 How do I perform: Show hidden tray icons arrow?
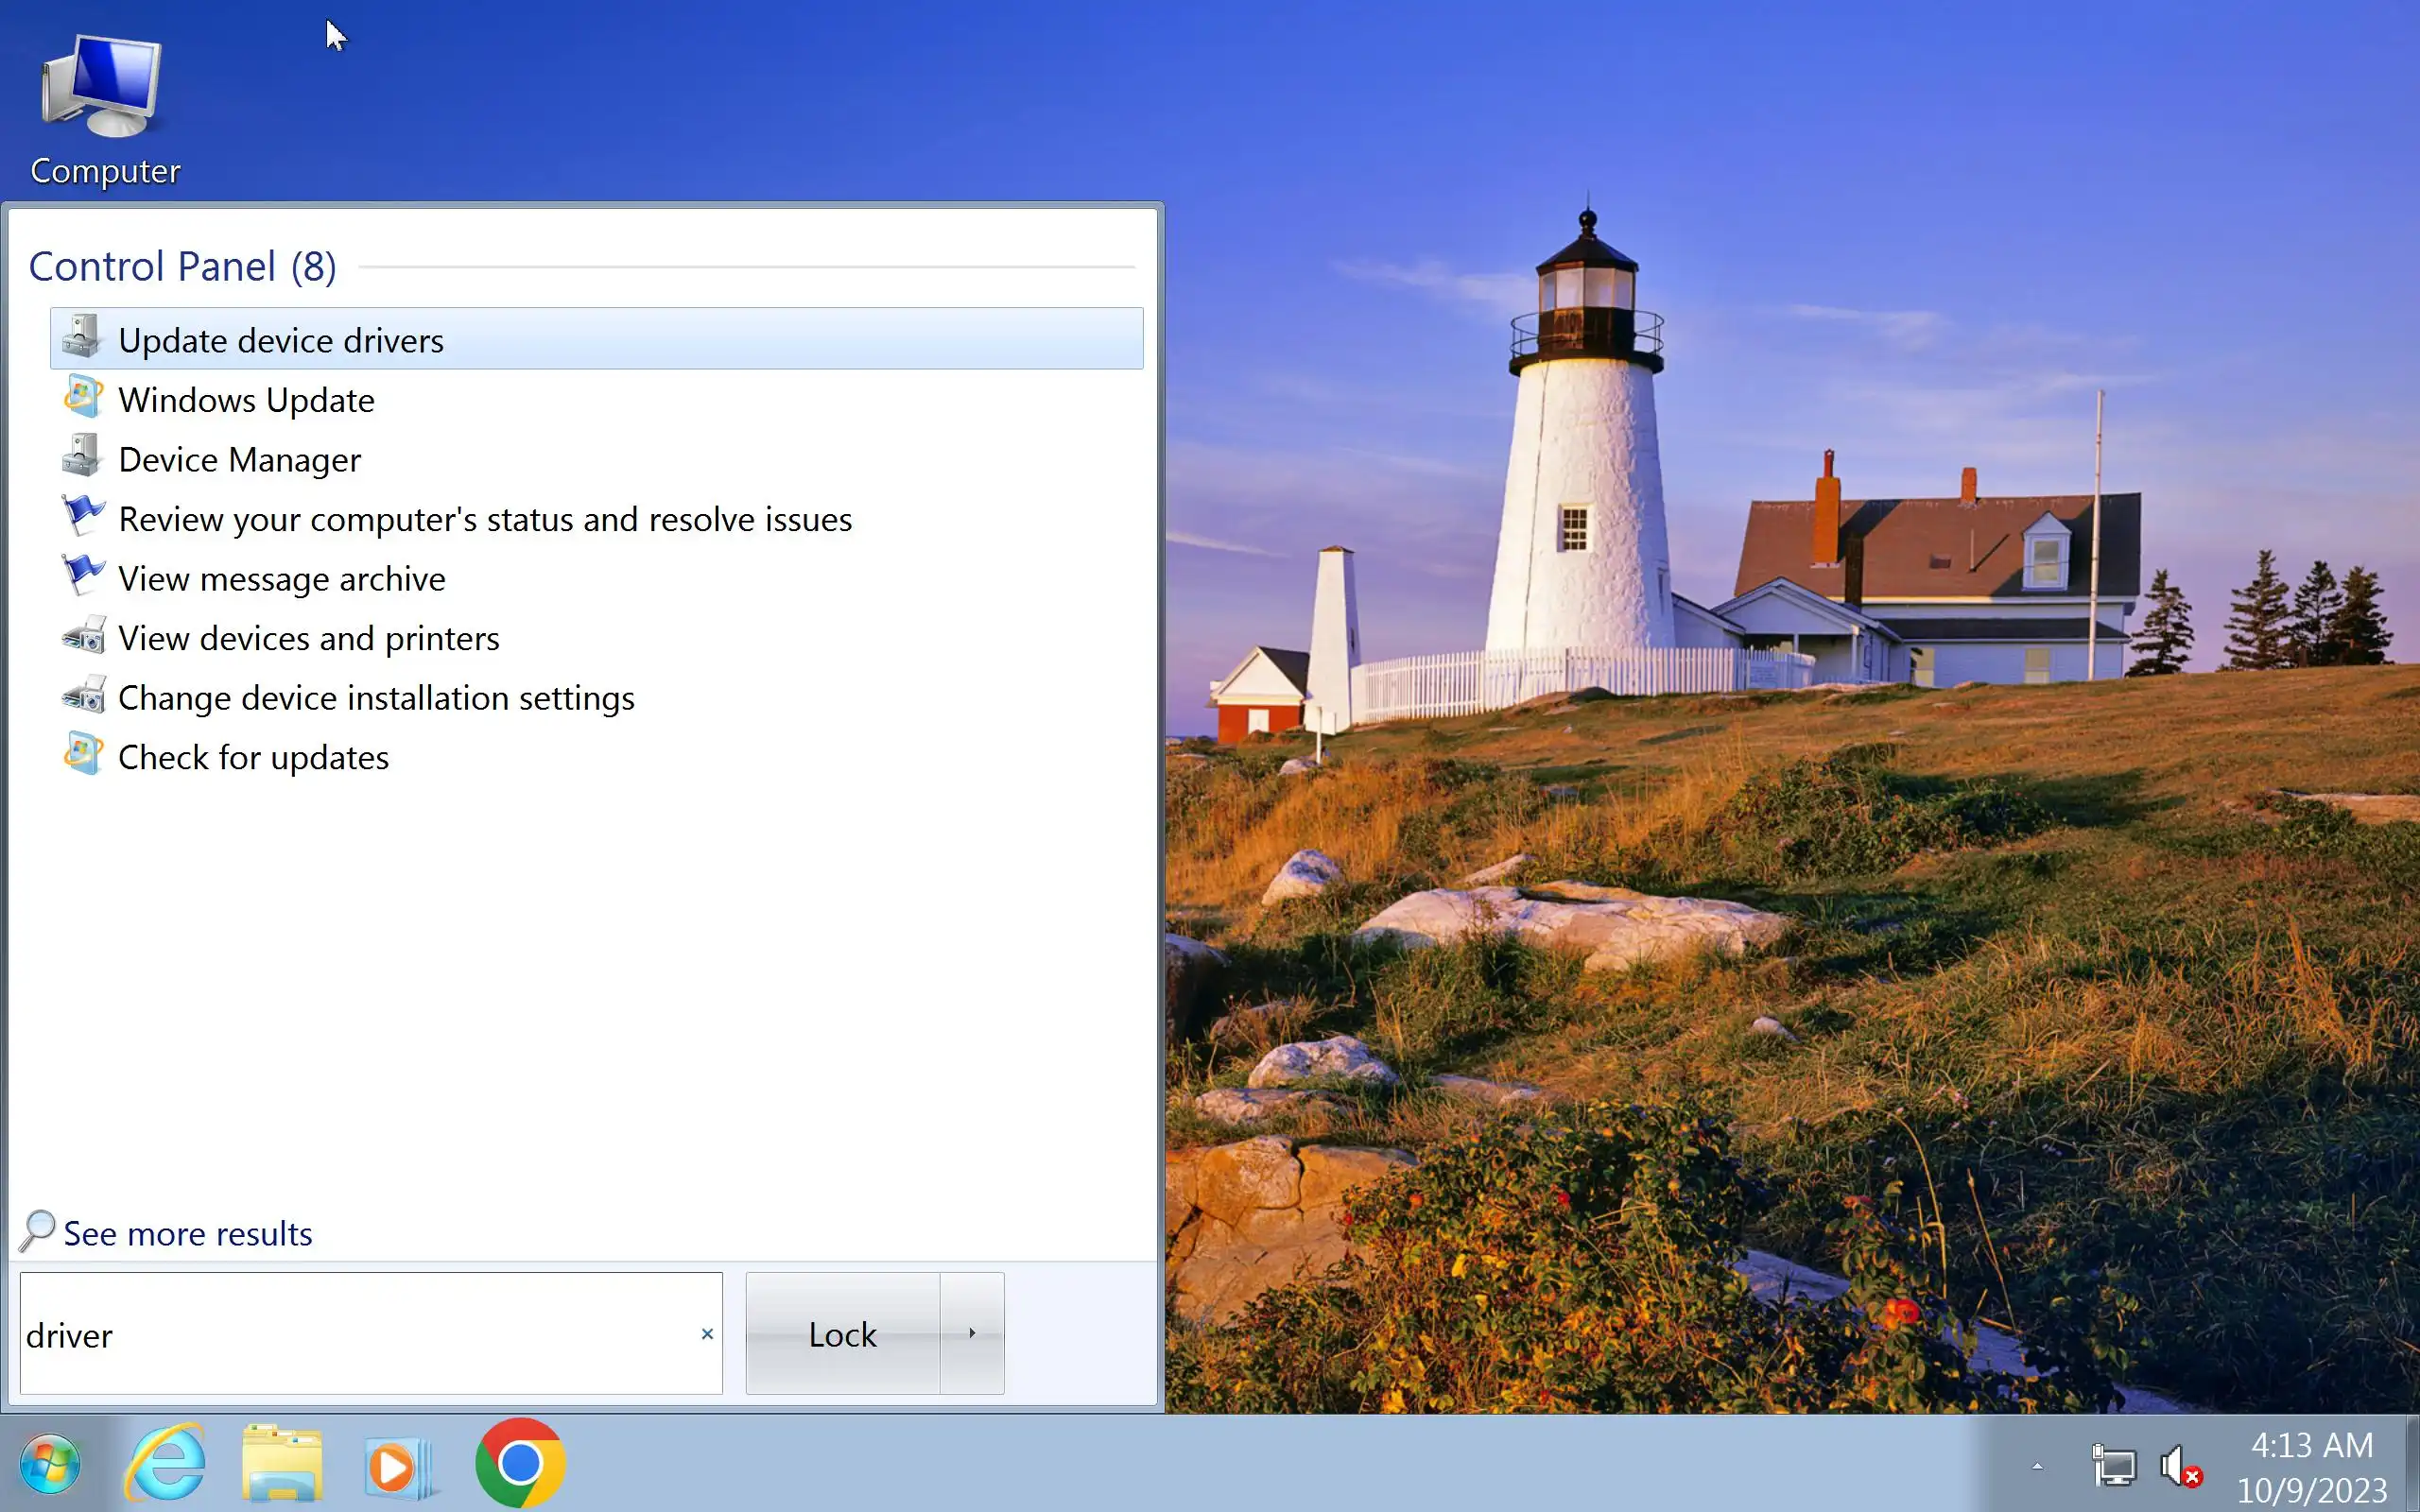click(2037, 1467)
